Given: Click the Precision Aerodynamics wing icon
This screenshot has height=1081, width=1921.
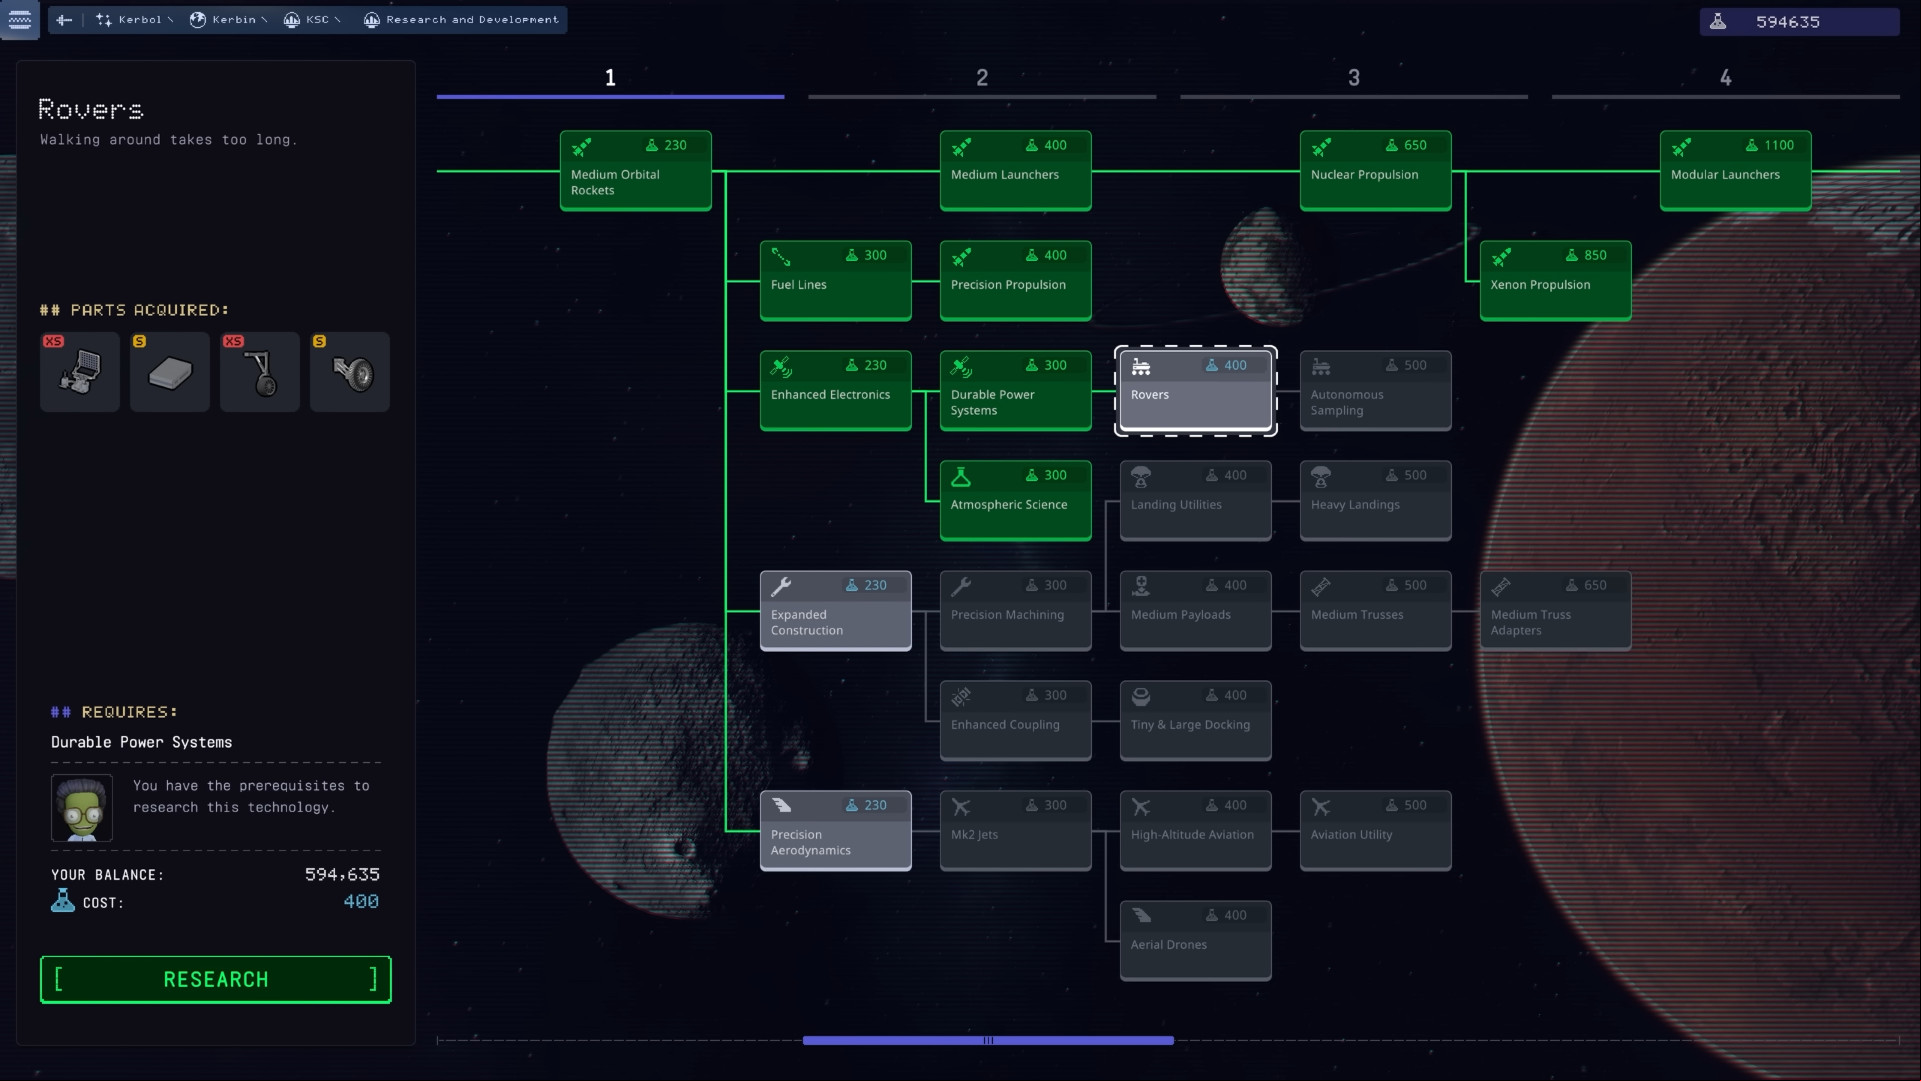Looking at the screenshot, I should (782, 806).
